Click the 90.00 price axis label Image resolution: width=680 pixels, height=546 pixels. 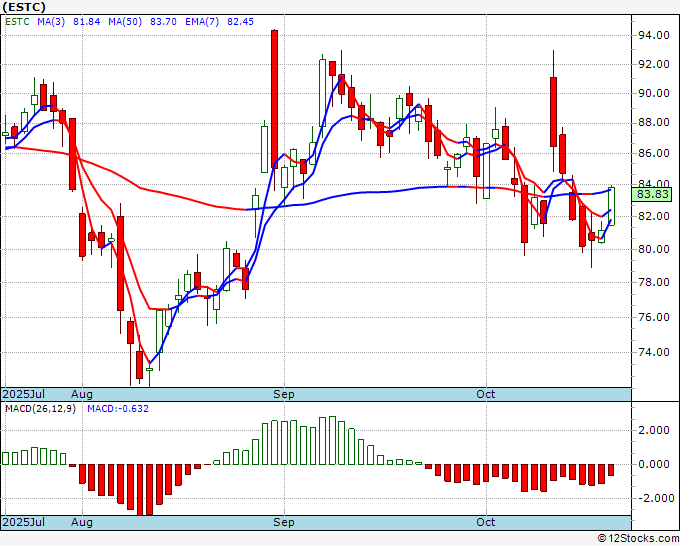(x=654, y=94)
